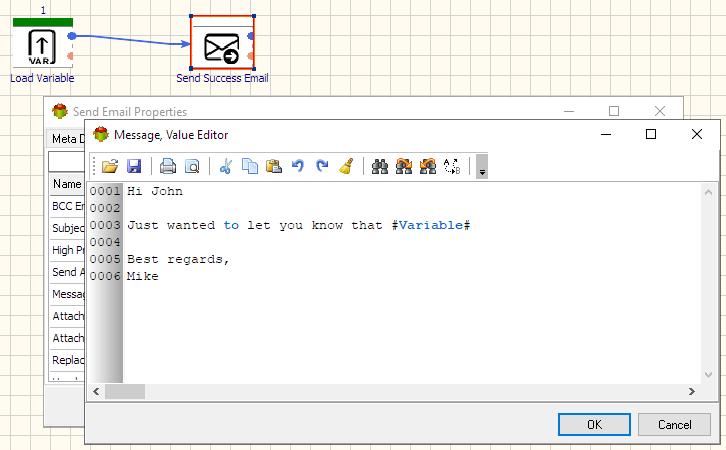Viewport: 726px width, 450px height.
Task: Click the 'Hi John' text line
Action: coord(155,191)
